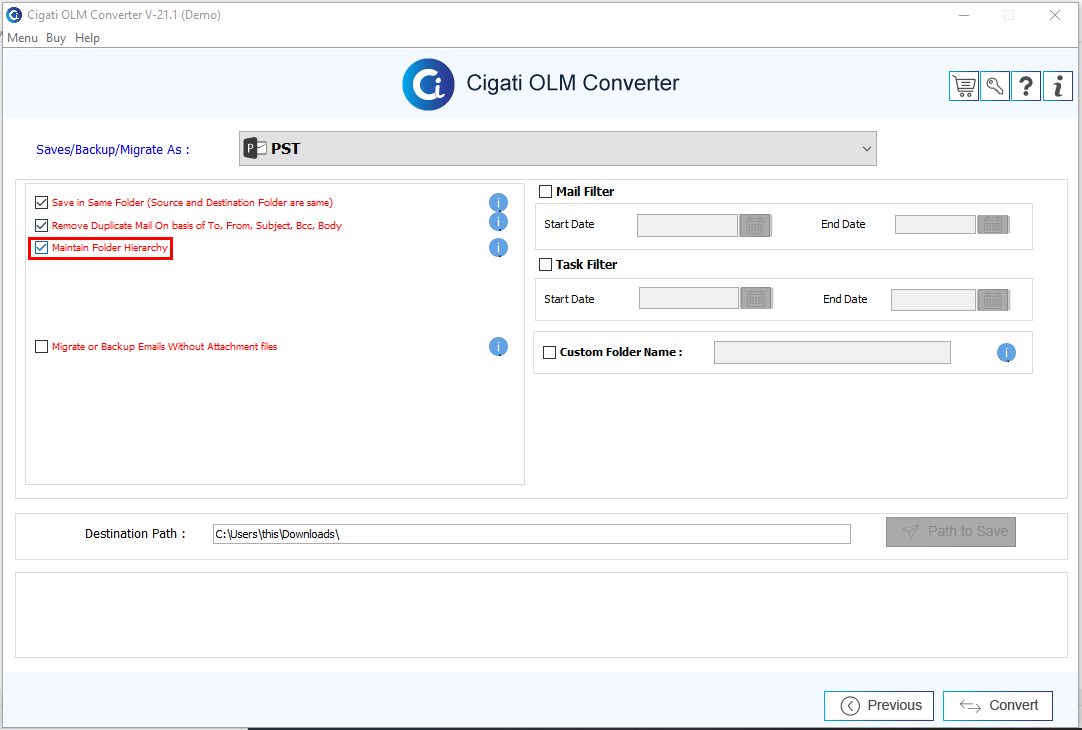Viewport: 1082px width, 730px height.
Task: Open help with the question mark icon
Action: pyautogui.click(x=1025, y=86)
